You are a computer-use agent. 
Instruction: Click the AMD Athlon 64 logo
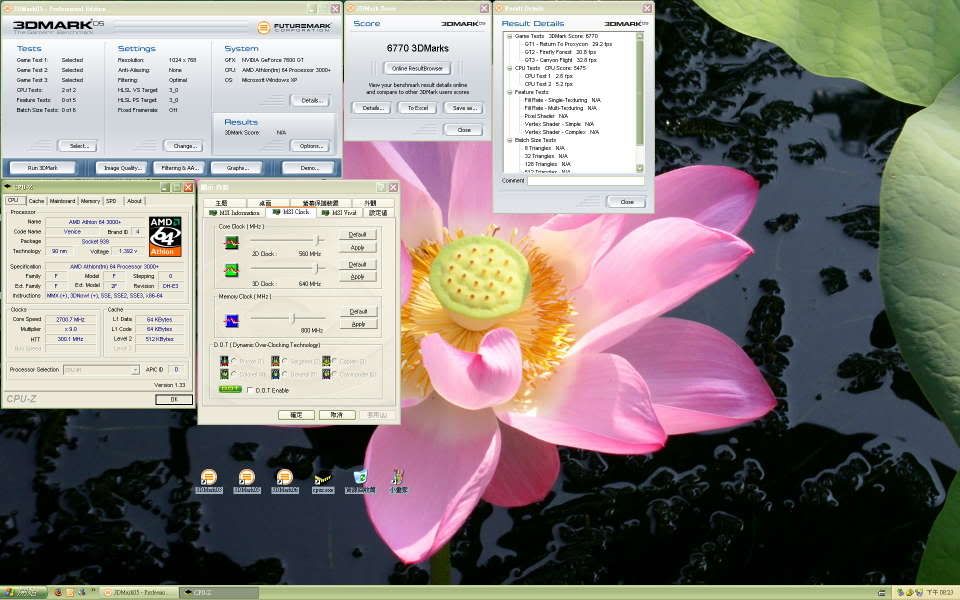pos(166,236)
